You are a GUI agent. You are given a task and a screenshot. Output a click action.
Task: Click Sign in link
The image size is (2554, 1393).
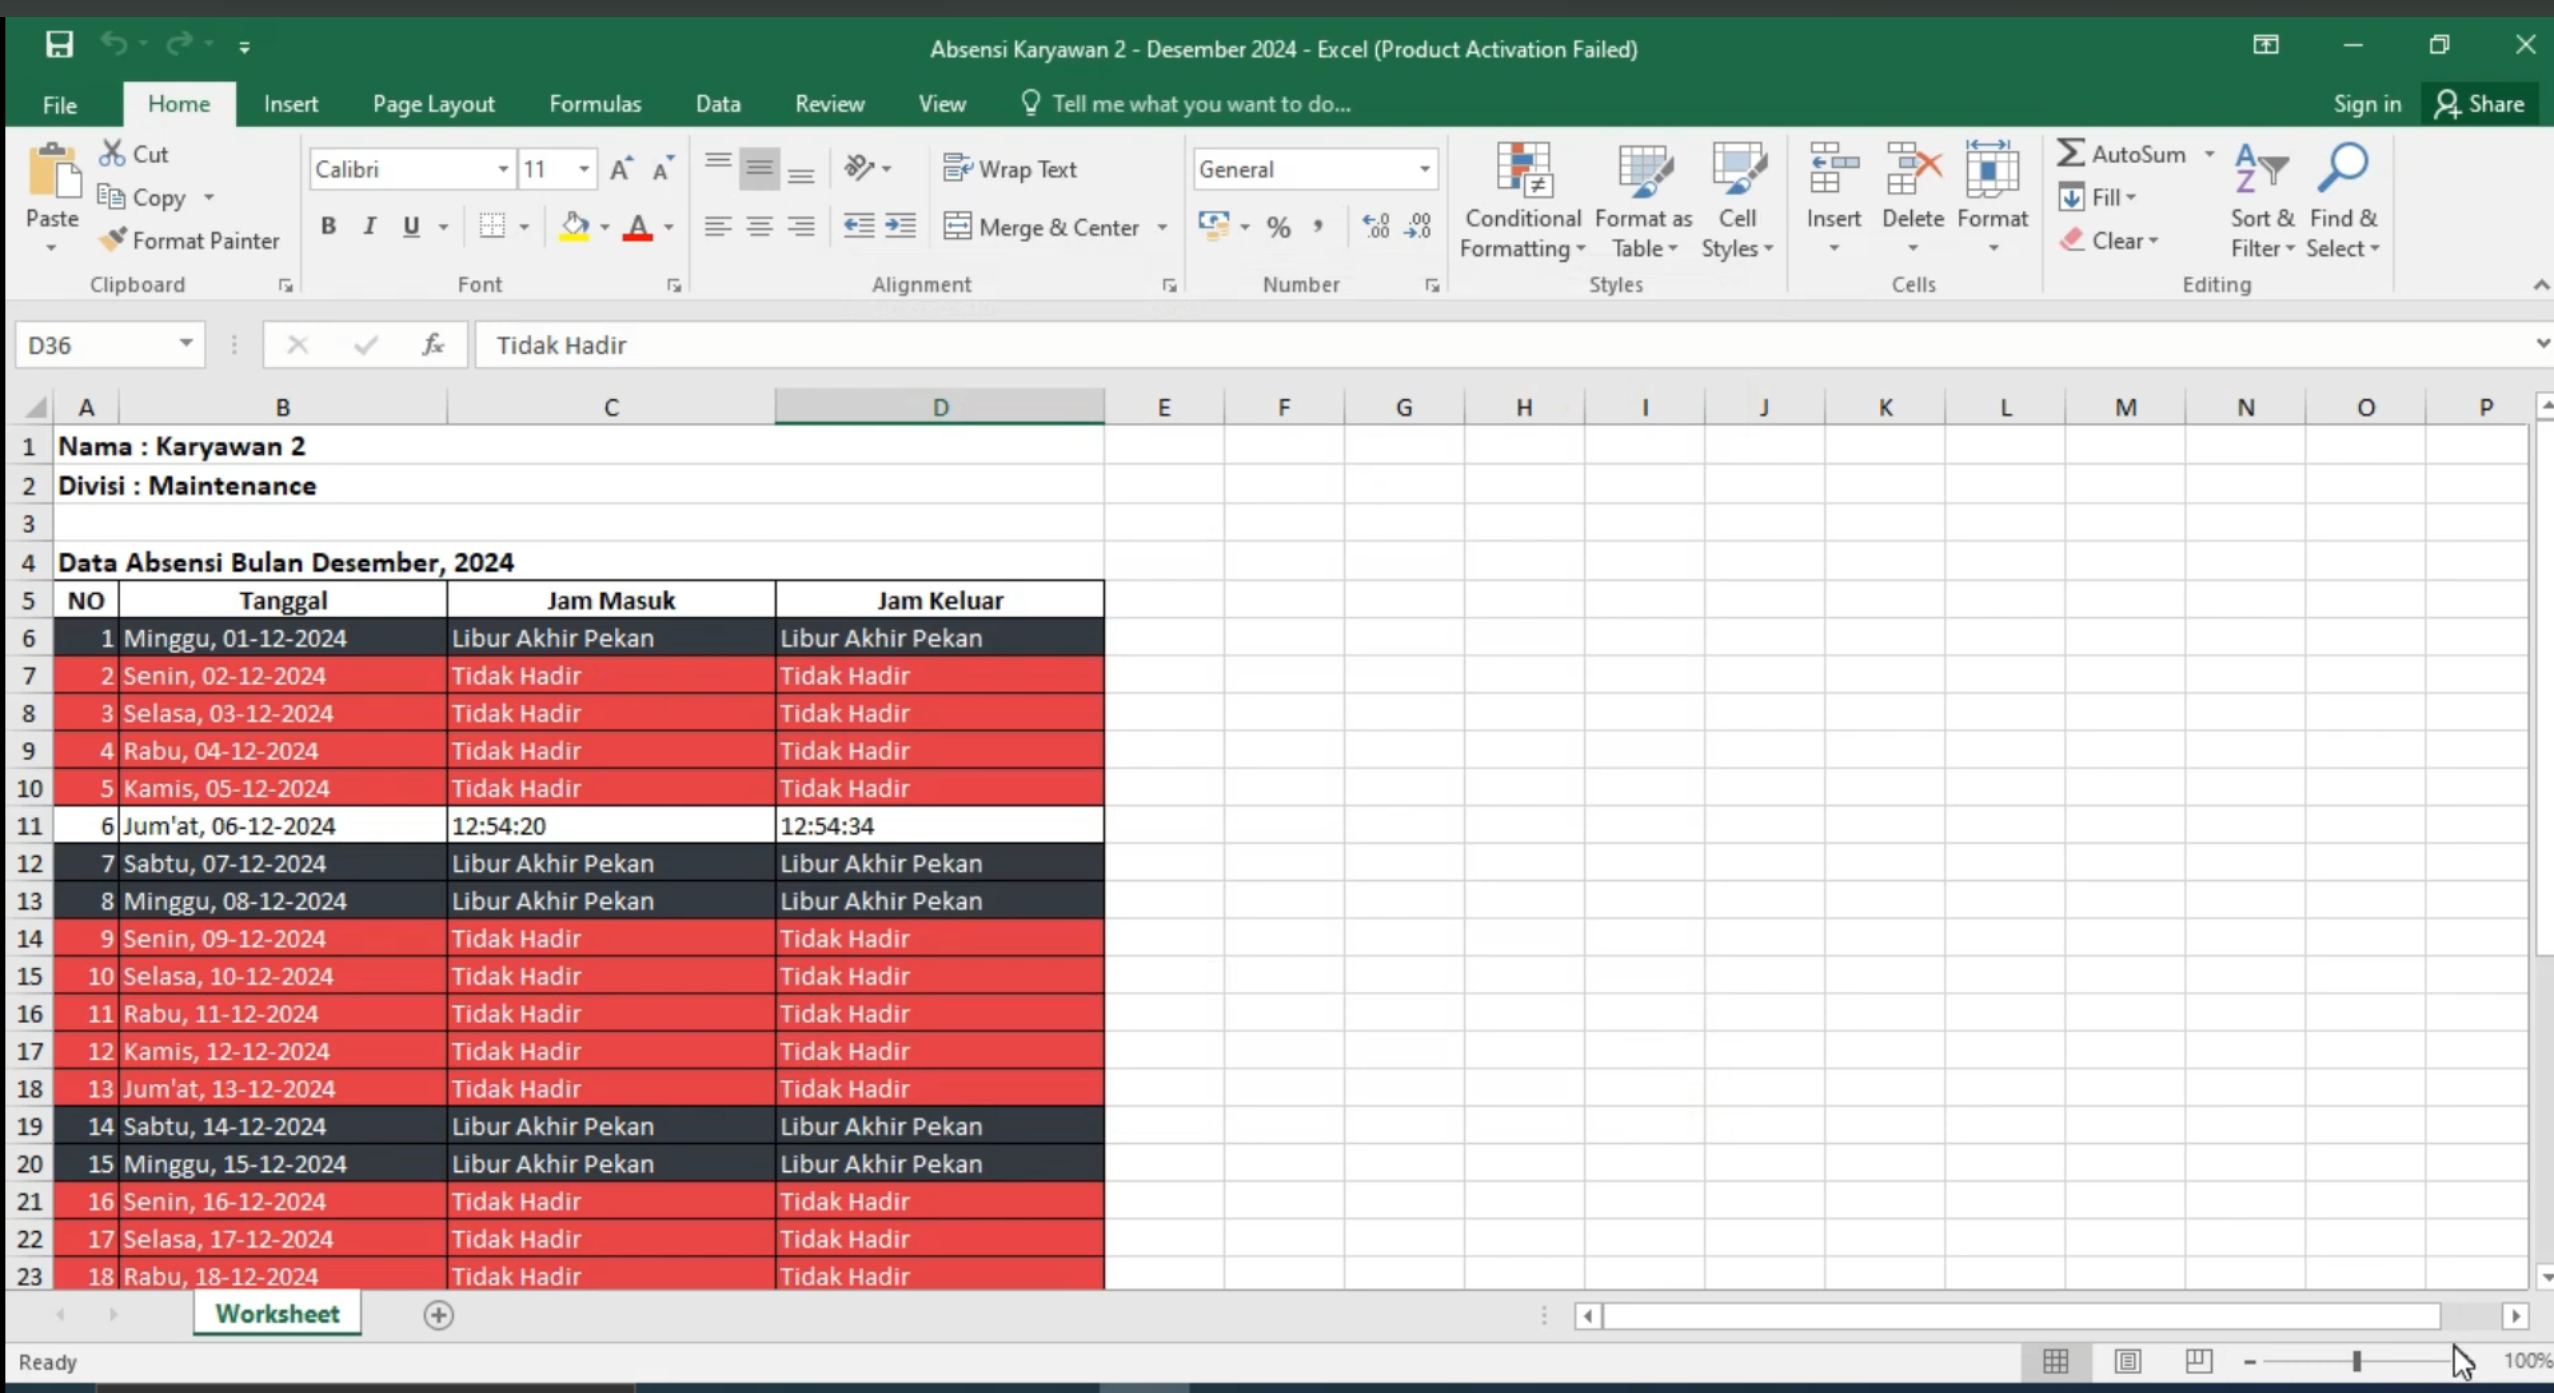point(2366,104)
